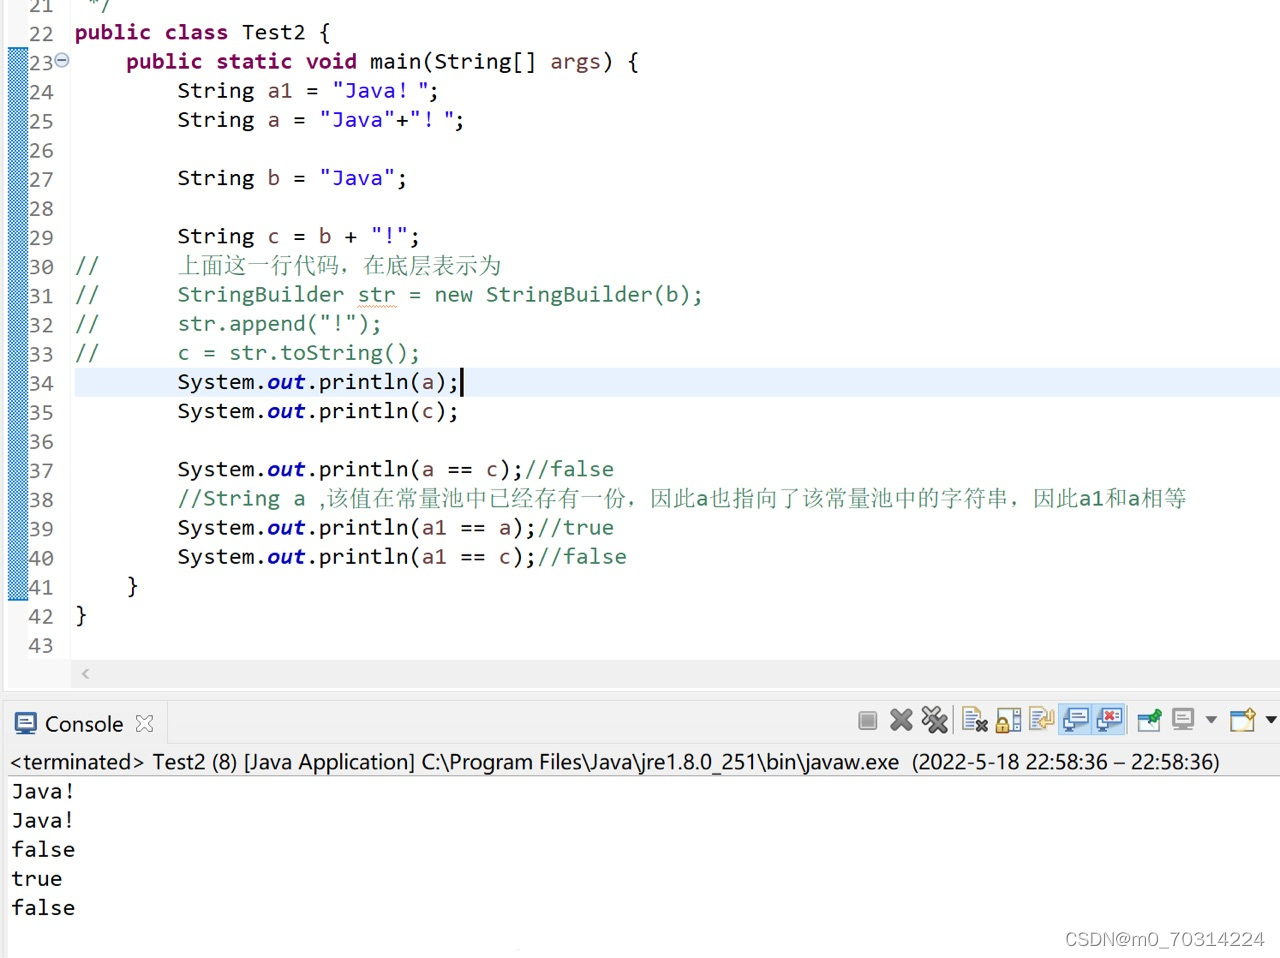Click the CSDN watermark link
This screenshot has height=958, width=1280.
pyautogui.click(x=1165, y=939)
